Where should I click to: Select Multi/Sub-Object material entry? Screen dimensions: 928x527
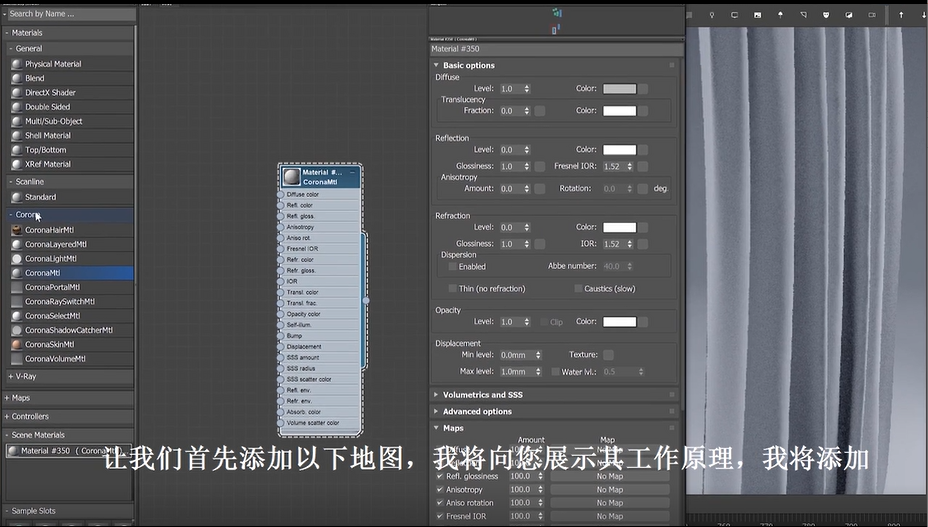(71, 121)
